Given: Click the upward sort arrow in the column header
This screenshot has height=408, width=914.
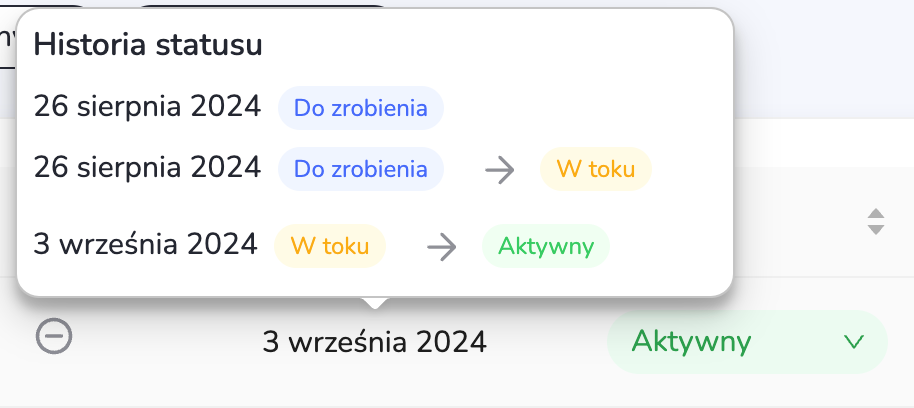Looking at the screenshot, I should point(876,215).
